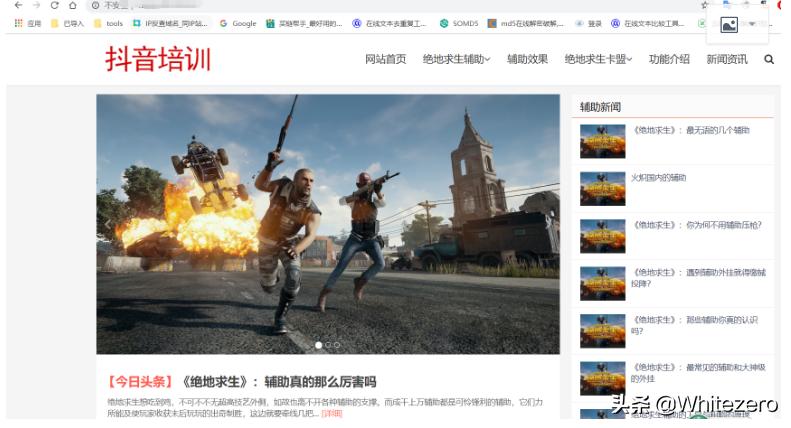
Task: Click the site info icon in address bar
Action: point(95,6)
